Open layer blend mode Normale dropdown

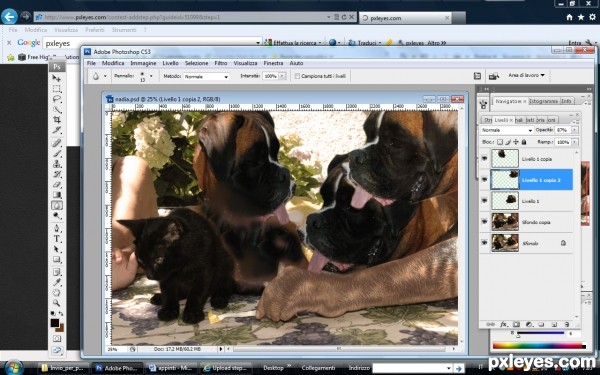click(x=507, y=130)
